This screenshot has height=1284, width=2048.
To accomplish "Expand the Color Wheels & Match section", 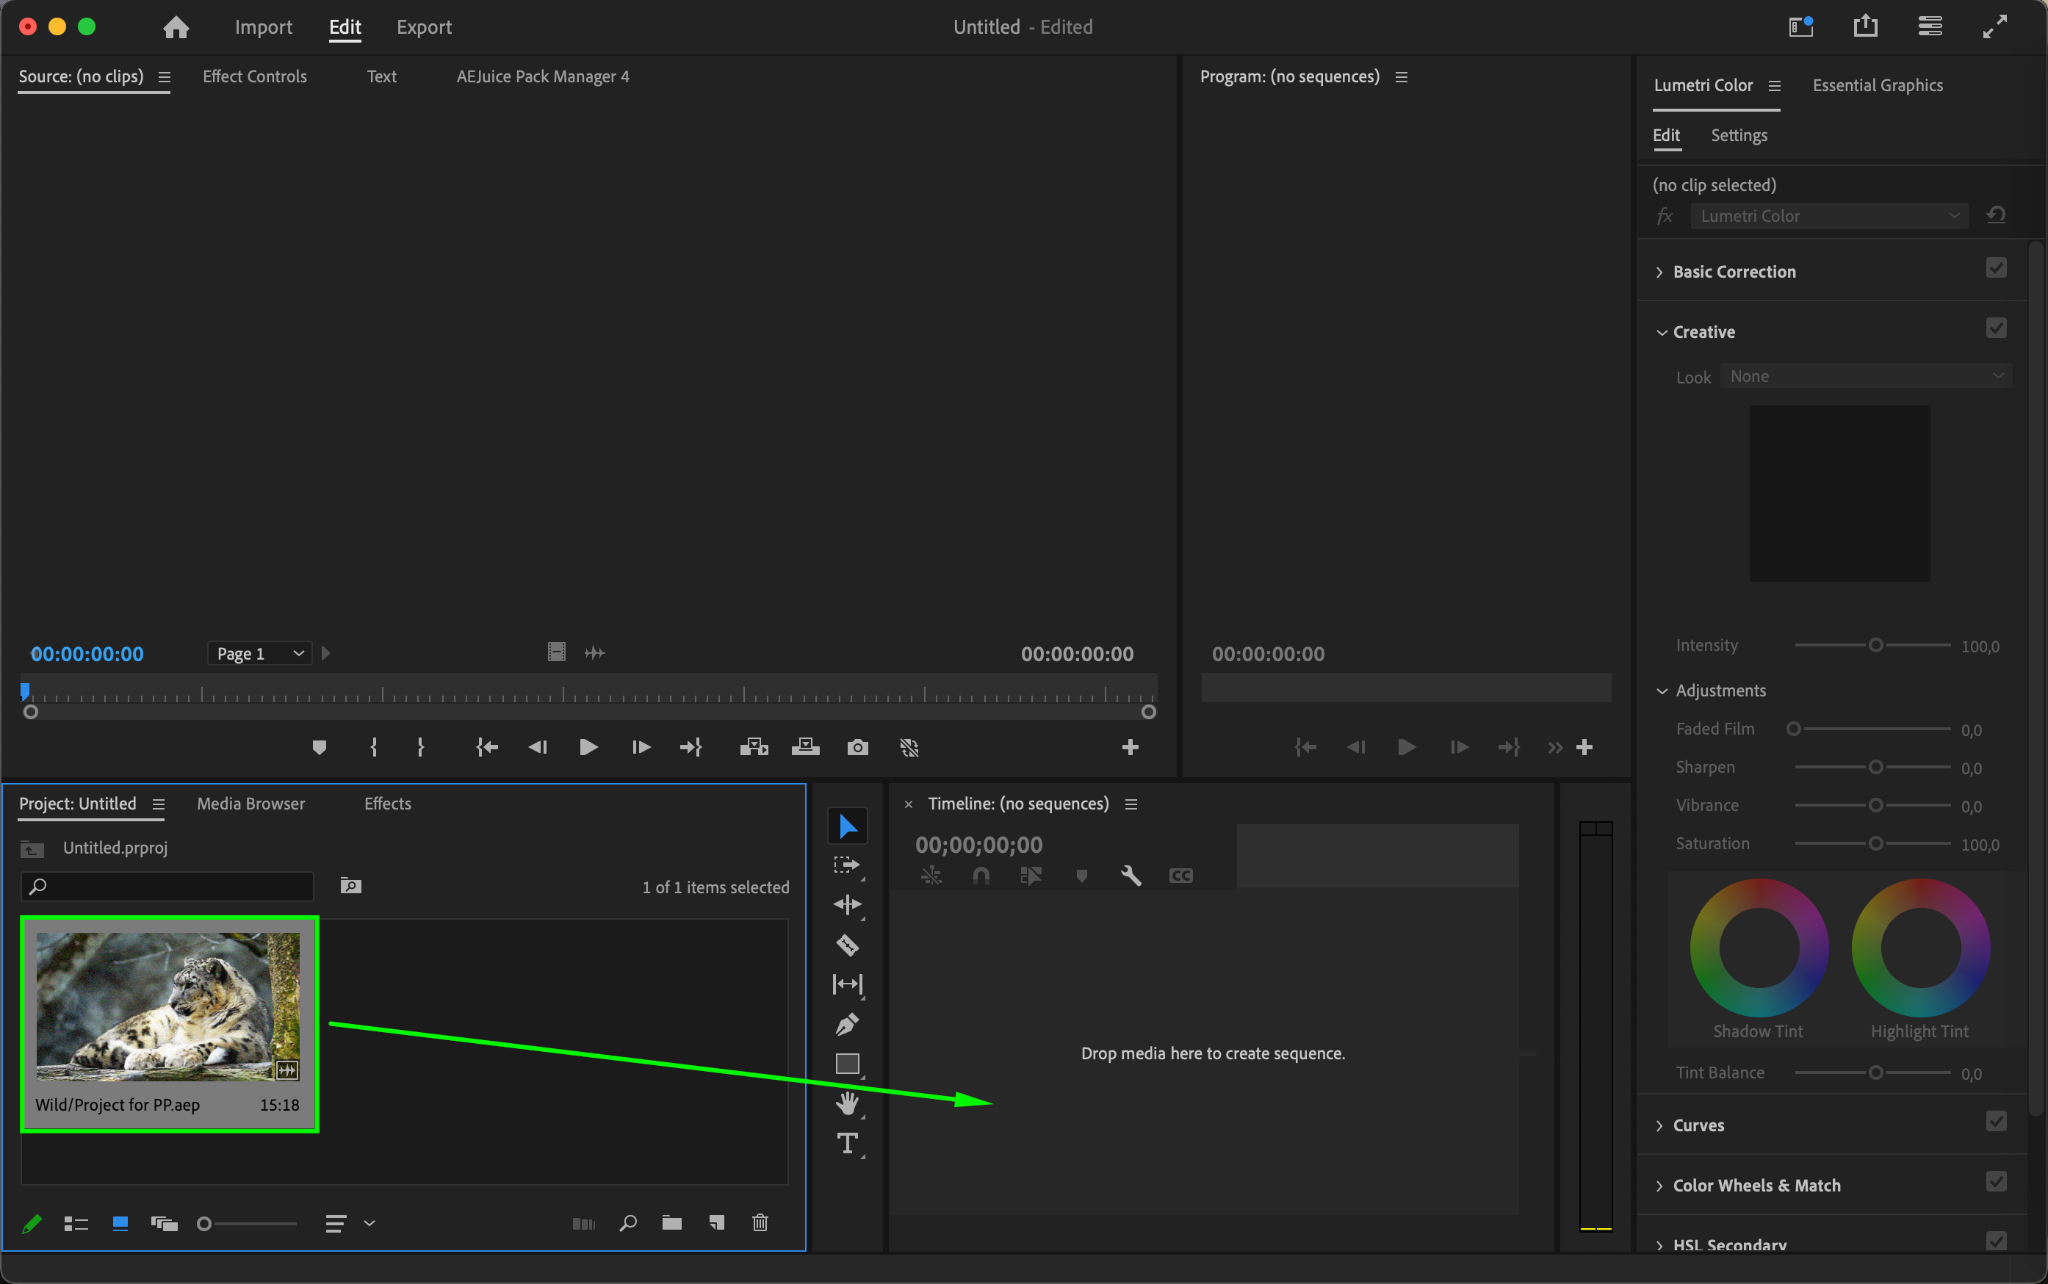I will coord(1755,1185).
